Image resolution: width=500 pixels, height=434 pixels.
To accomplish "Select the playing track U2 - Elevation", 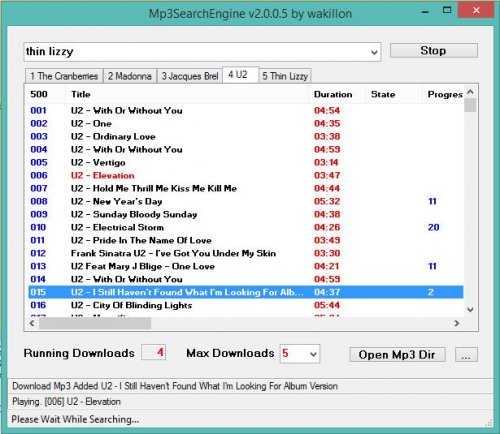I will 246,176.
